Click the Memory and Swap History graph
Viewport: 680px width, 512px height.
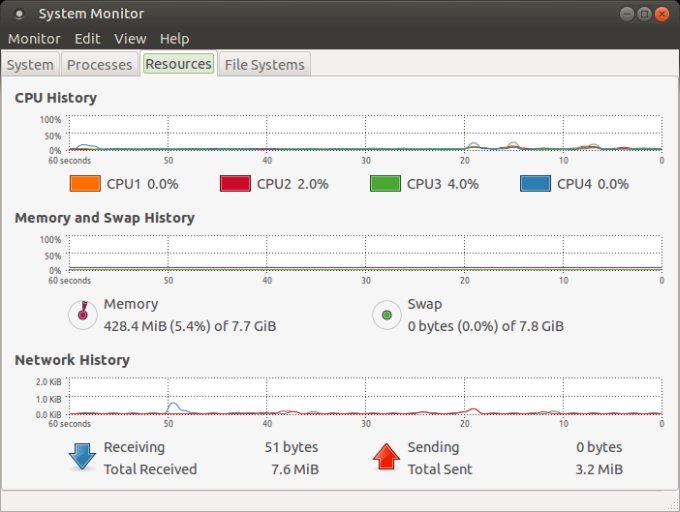click(x=364, y=254)
